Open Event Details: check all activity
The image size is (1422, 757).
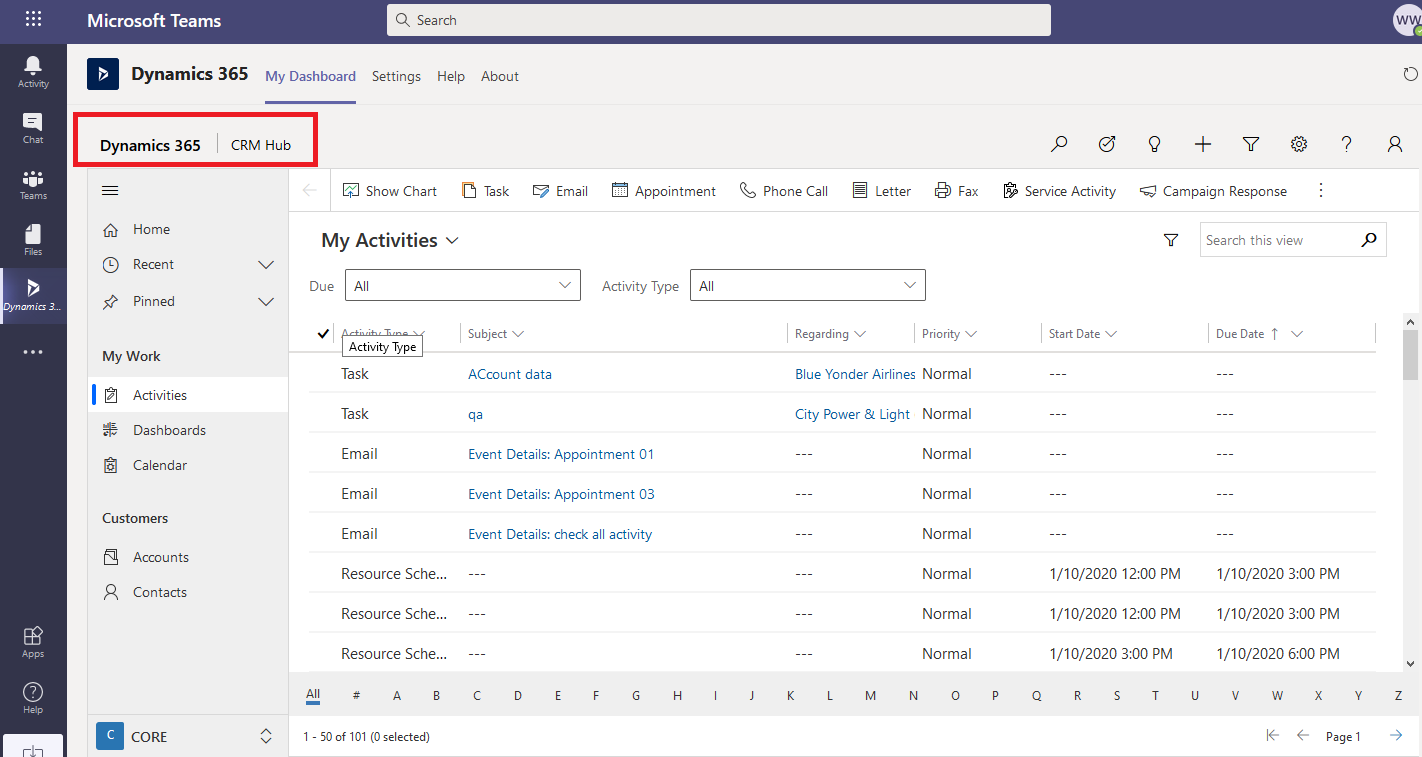(x=560, y=534)
